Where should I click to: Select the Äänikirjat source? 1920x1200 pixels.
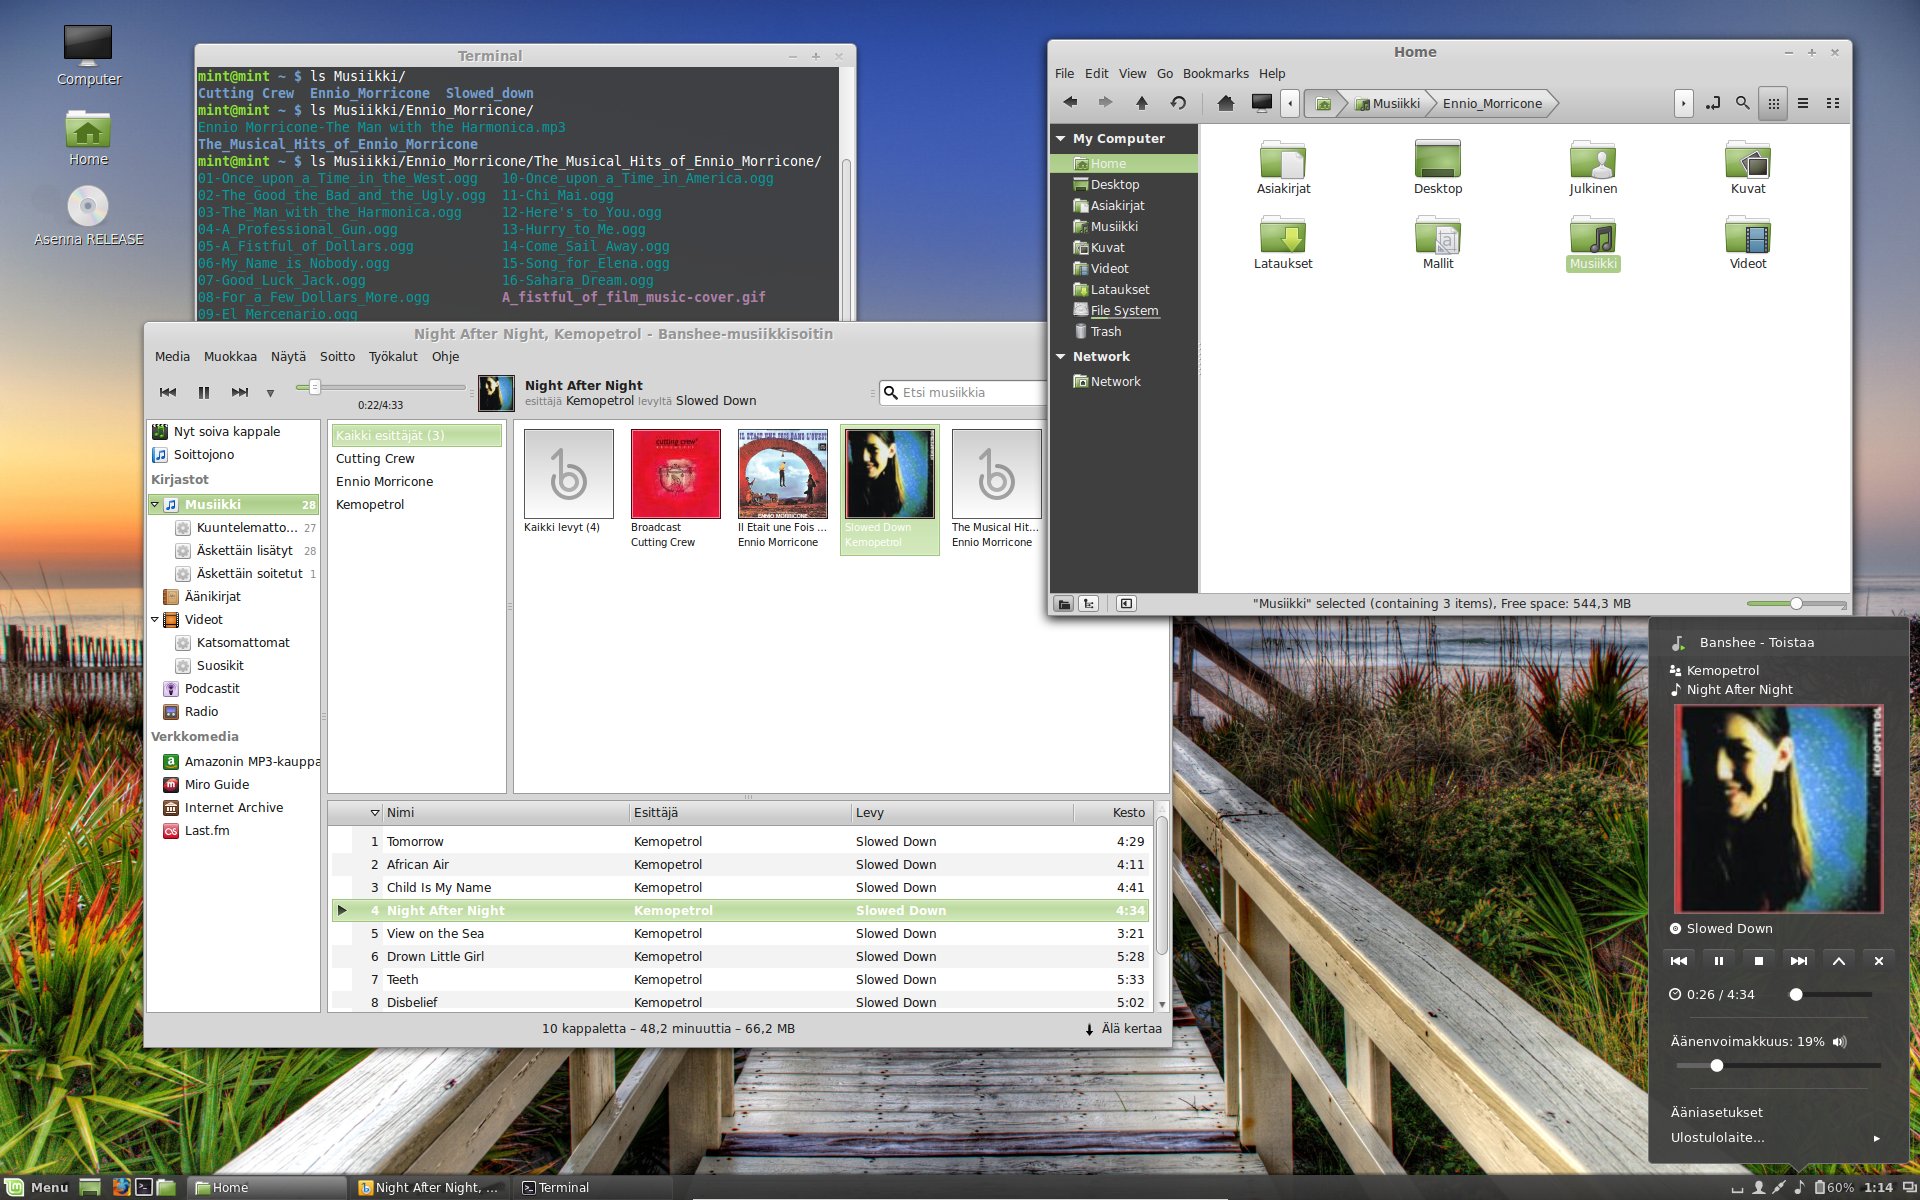(233, 596)
